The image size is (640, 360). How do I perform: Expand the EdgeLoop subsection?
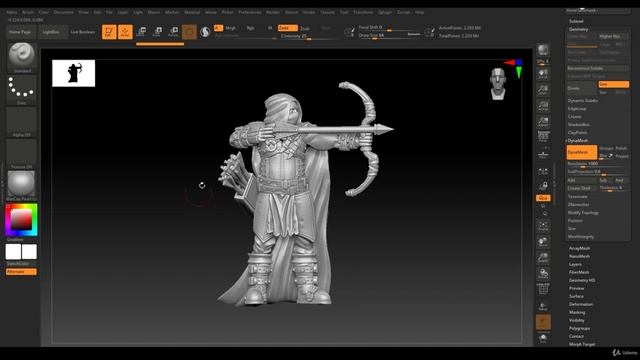click(577, 109)
